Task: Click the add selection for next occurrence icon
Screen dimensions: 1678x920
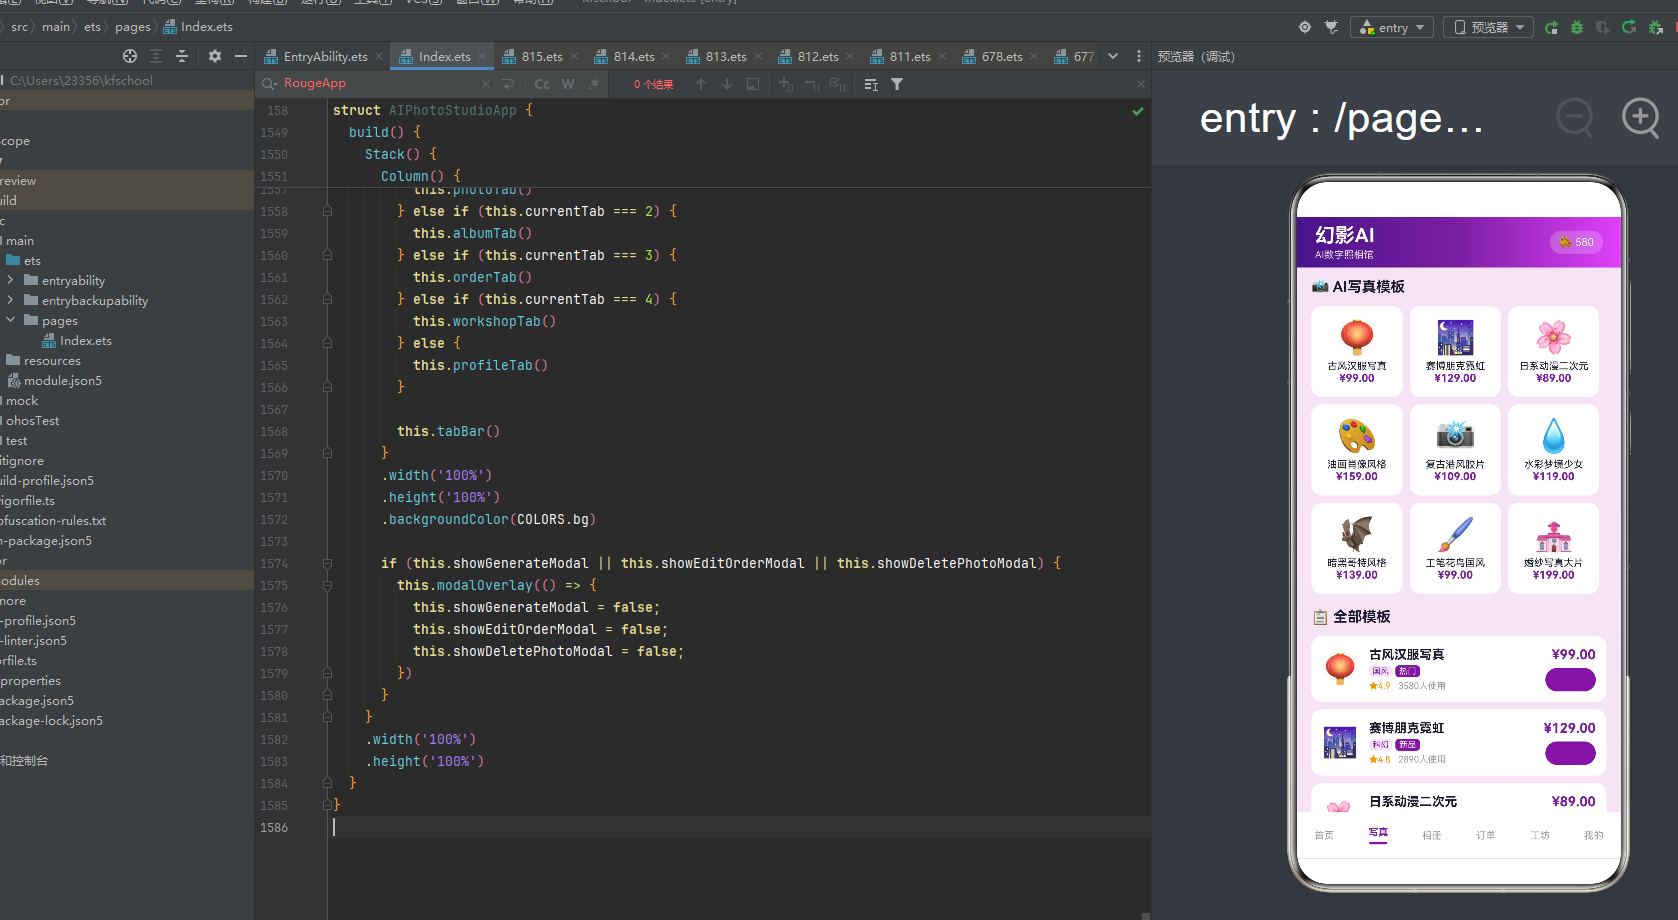Action: click(x=786, y=84)
